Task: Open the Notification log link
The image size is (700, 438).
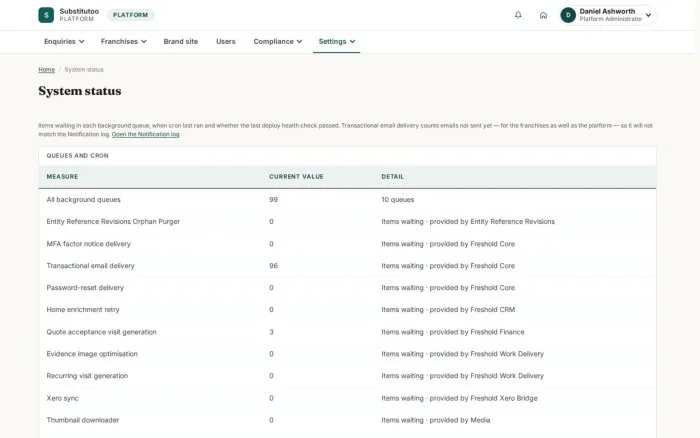Action: pyautogui.click(x=146, y=134)
